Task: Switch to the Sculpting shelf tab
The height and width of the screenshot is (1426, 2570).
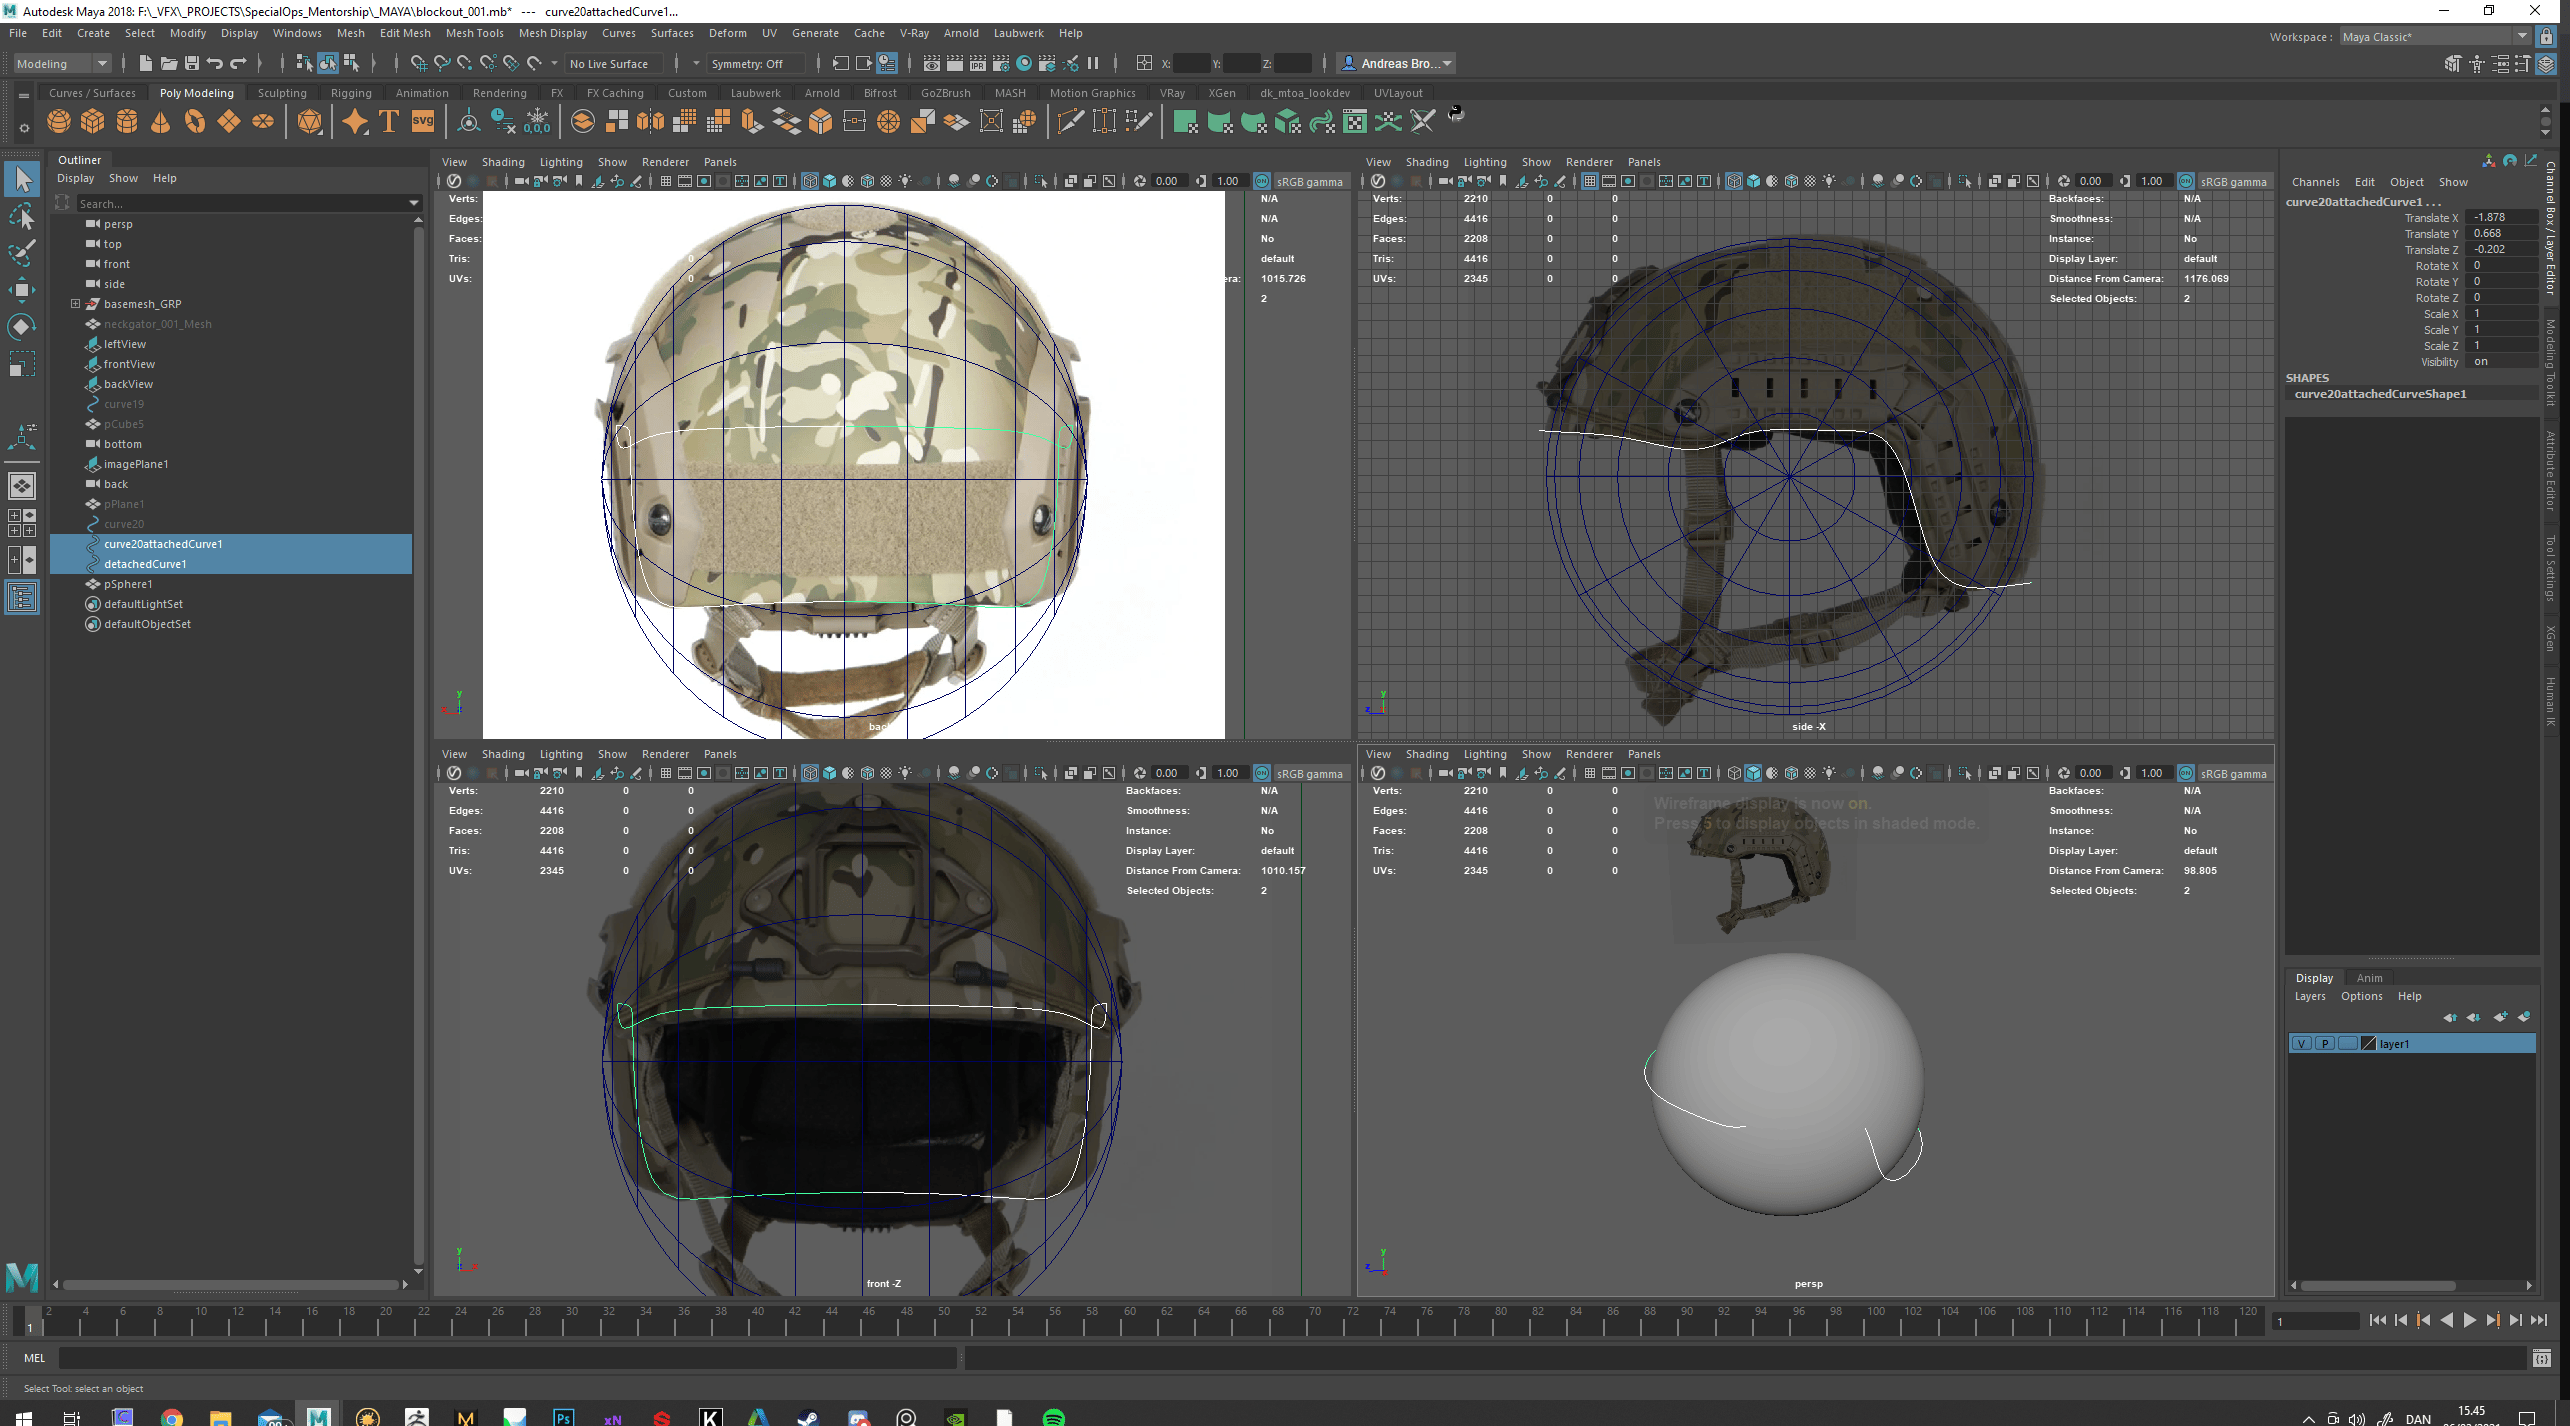Action: tap(282, 93)
